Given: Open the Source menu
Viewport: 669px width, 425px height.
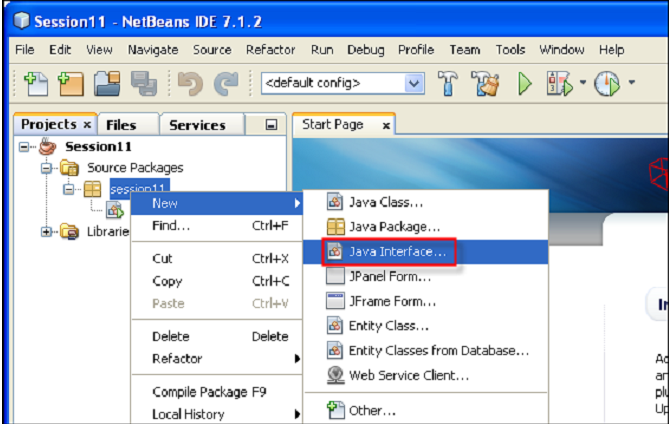Looking at the screenshot, I should (x=212, y=49).
